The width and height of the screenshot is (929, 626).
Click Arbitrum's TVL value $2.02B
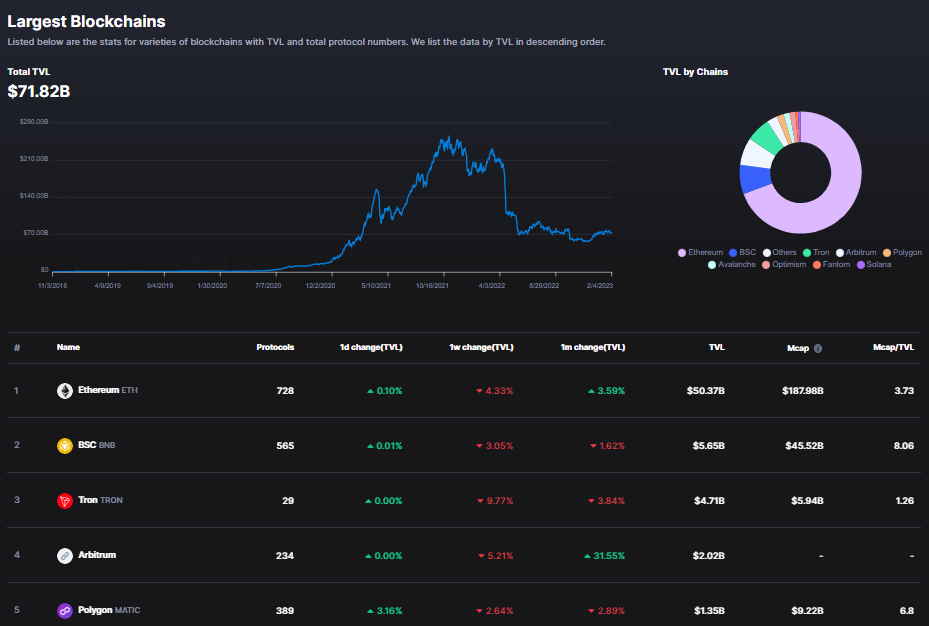(709, 556)
